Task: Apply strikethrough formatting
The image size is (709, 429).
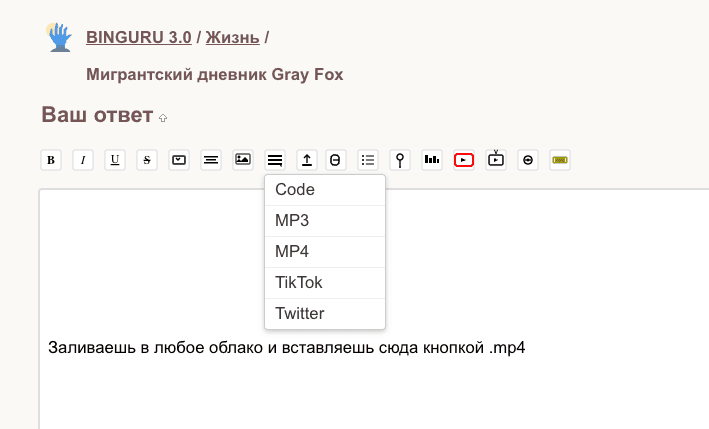Action: 147,159
